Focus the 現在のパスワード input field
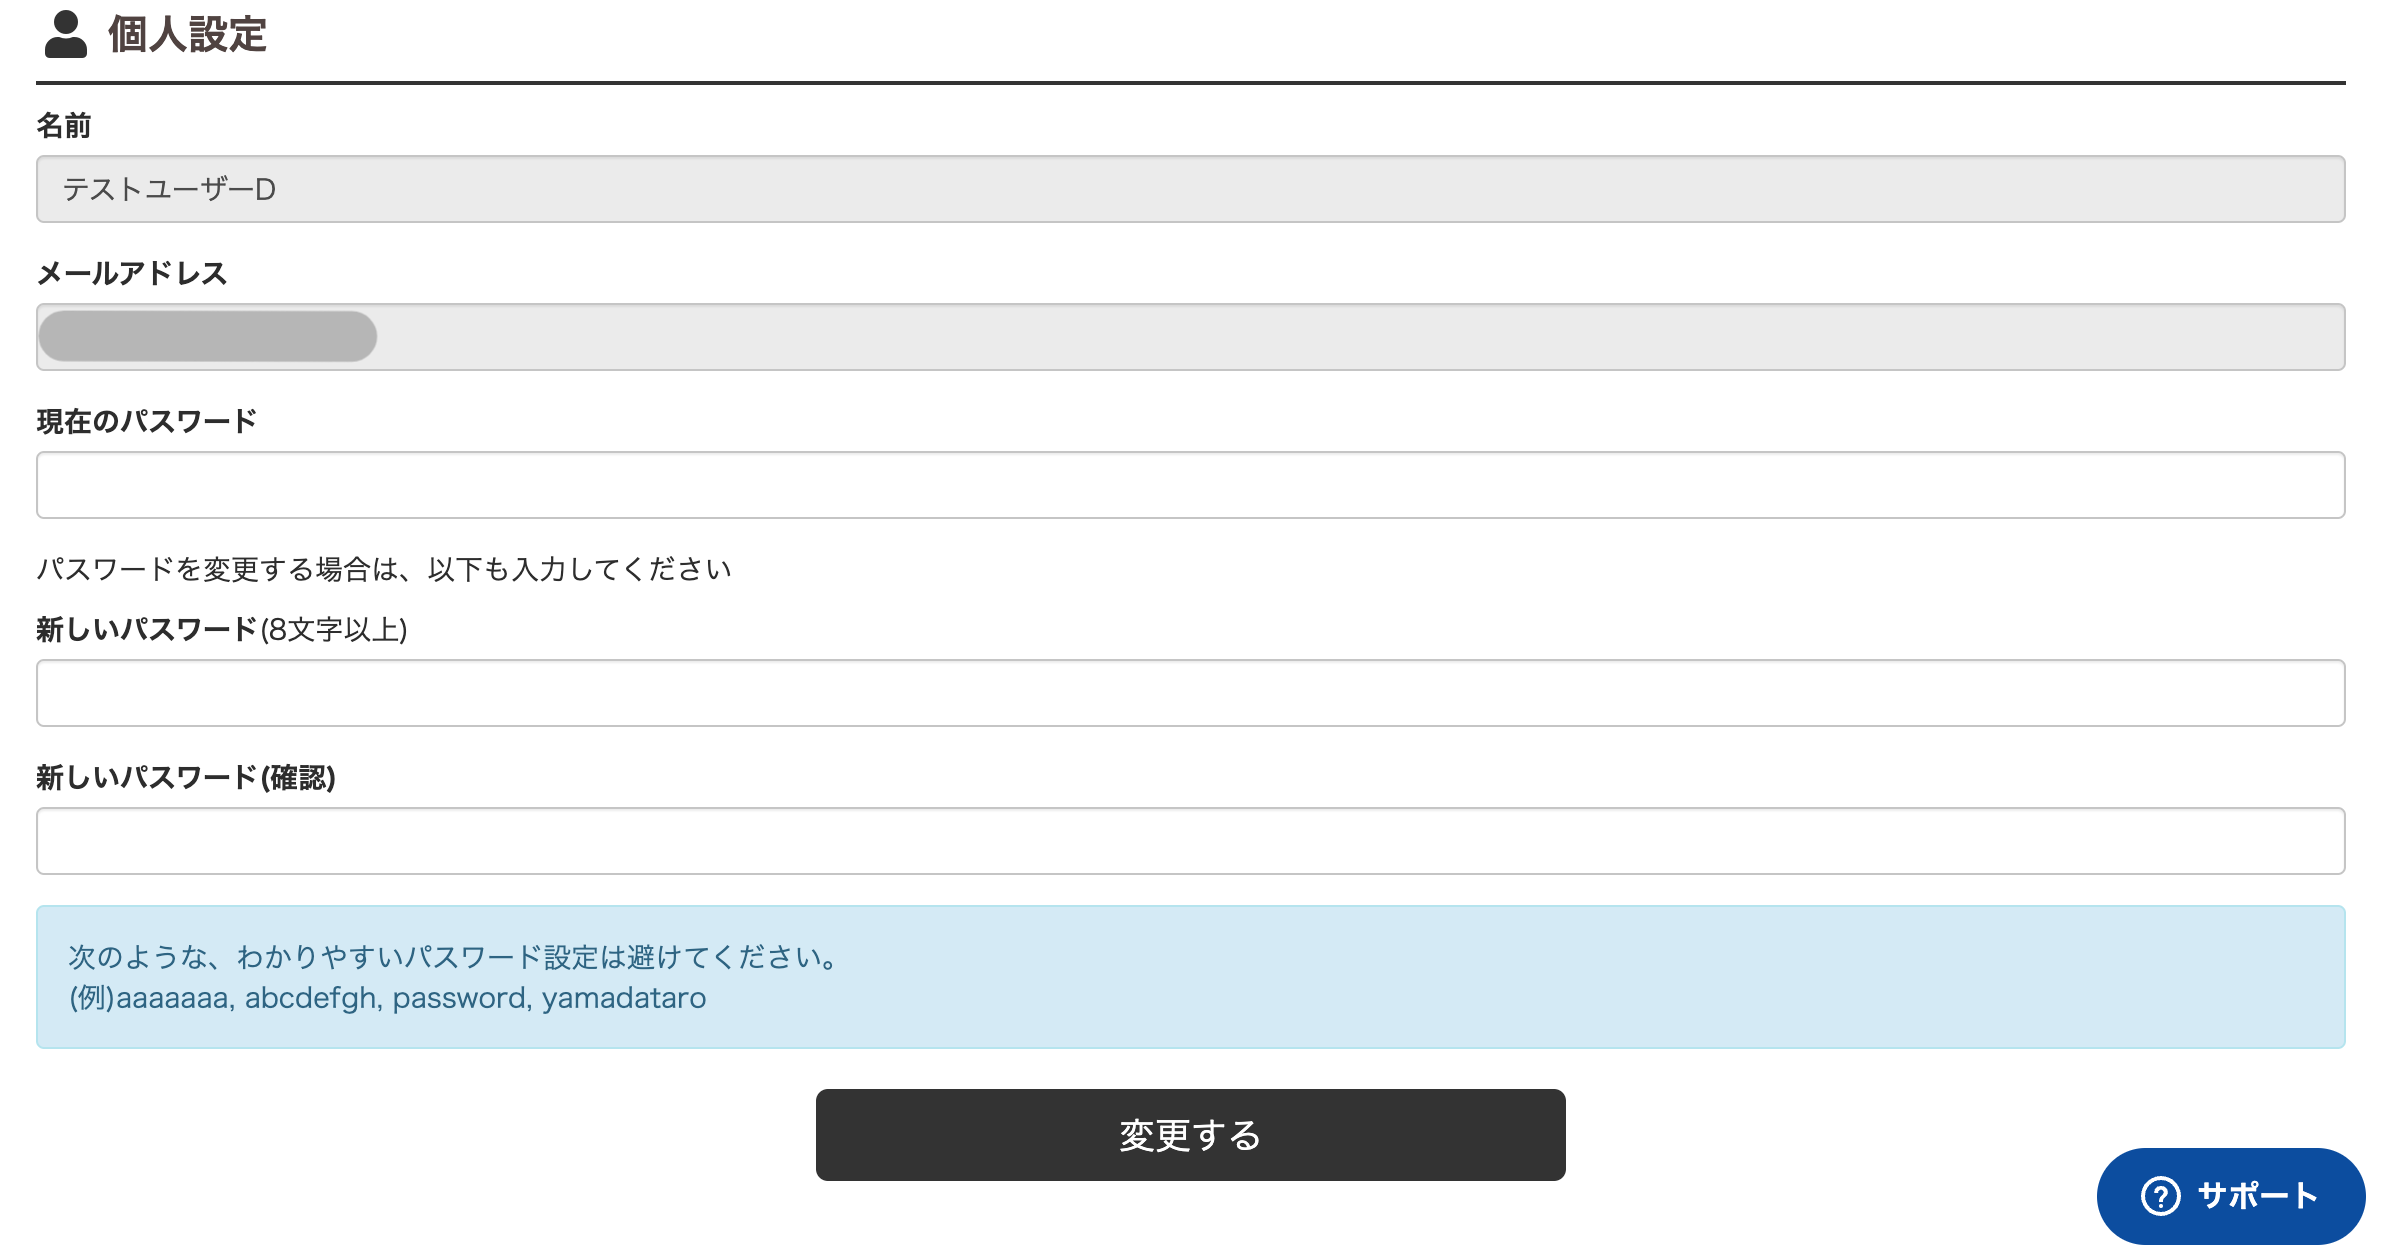 click(1190, 485)
